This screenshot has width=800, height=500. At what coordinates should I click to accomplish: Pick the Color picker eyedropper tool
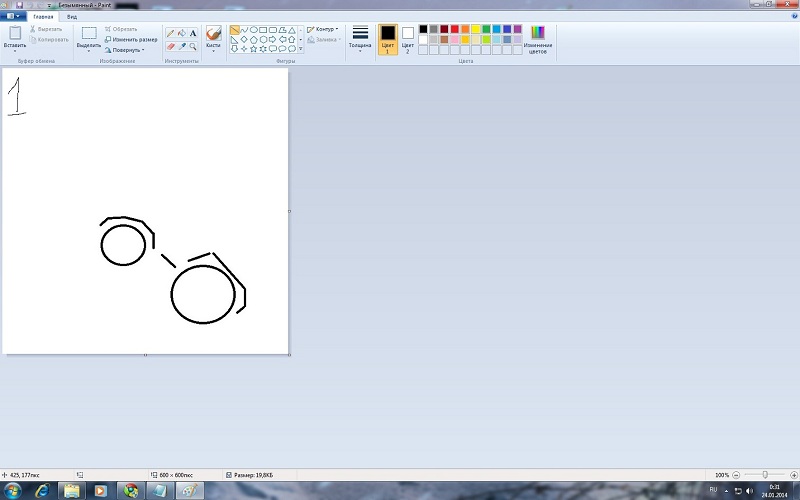tap(181, 46)
